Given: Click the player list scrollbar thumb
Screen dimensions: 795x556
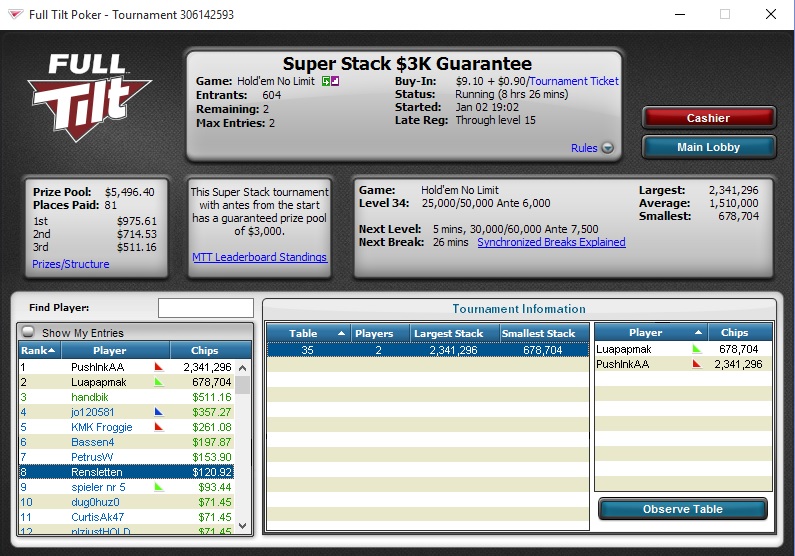Looking at the screenshot, I should [x=242, y=385].
